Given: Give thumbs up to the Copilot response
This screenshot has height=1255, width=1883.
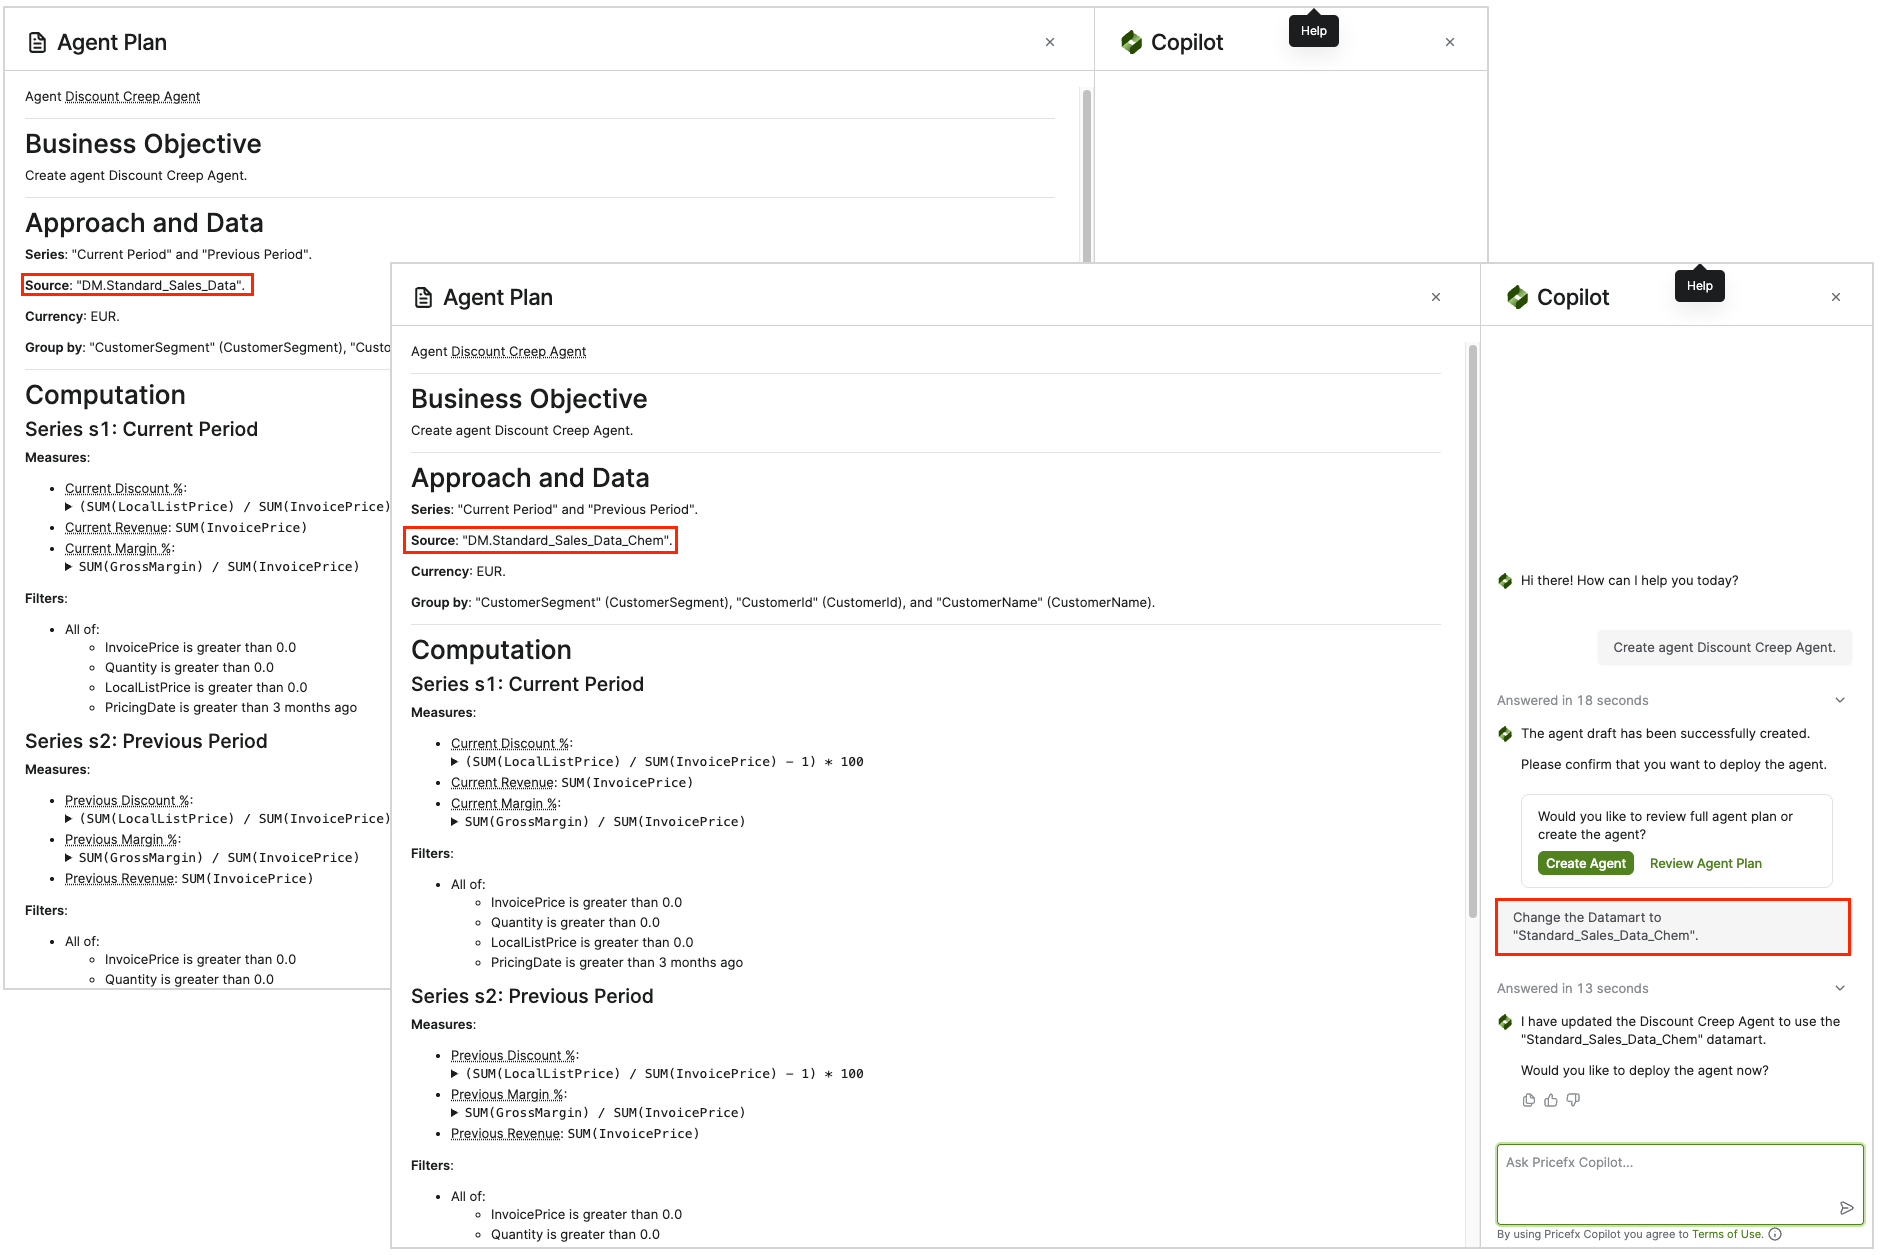Looking at the screenshot, I should (1551, 1100).
